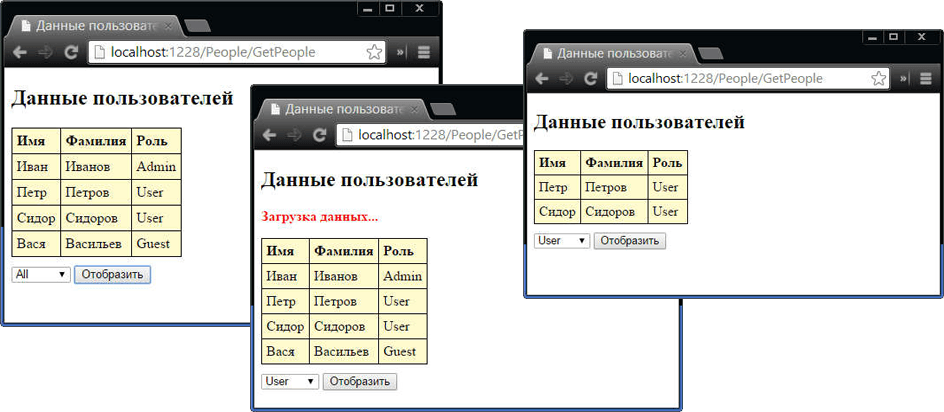
Task: Click back arrow in the middle browser window
Action: [x=269, y=135]
